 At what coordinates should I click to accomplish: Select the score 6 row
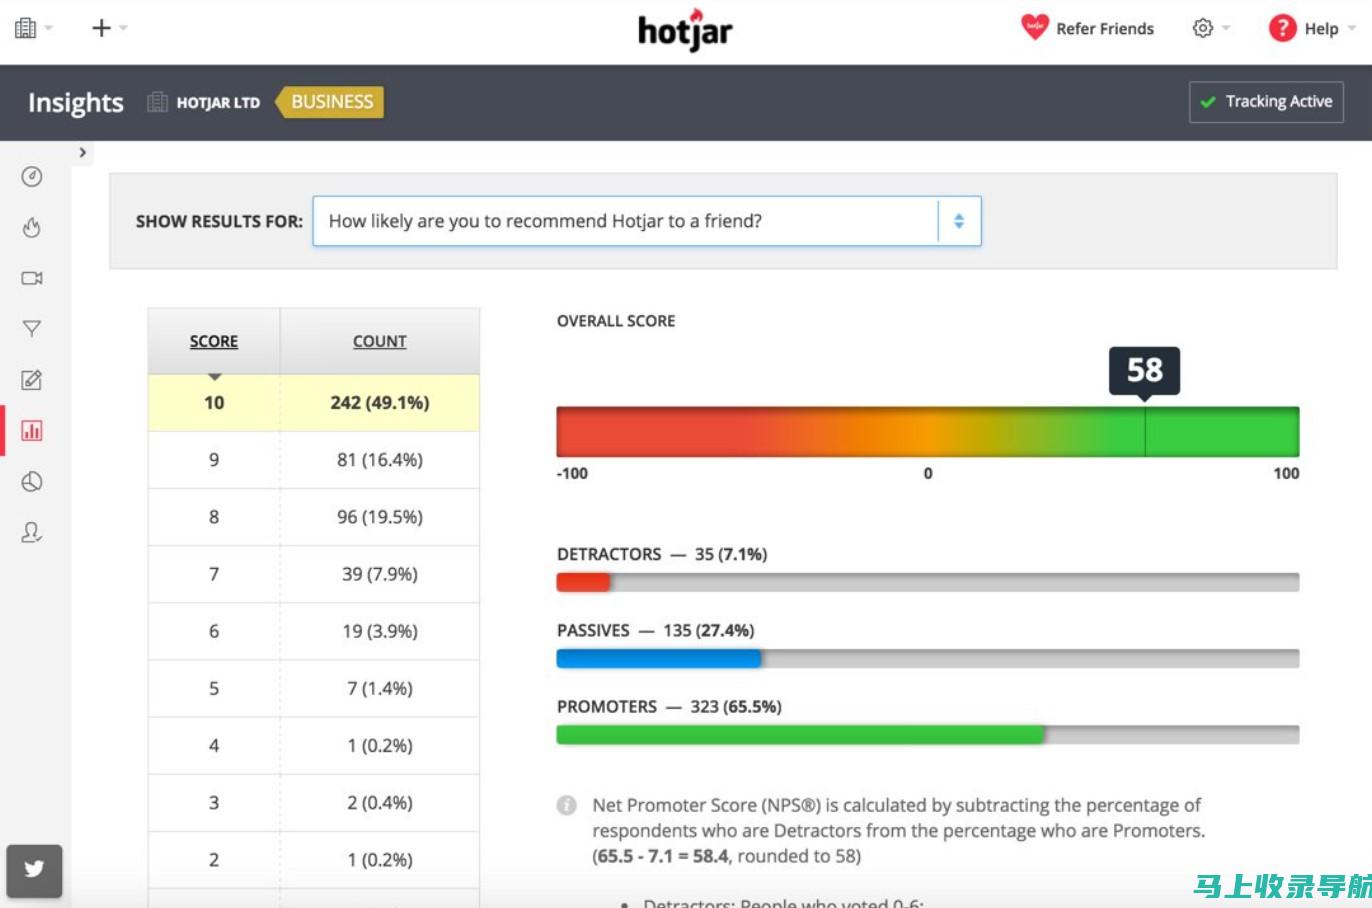coord(314,631)
